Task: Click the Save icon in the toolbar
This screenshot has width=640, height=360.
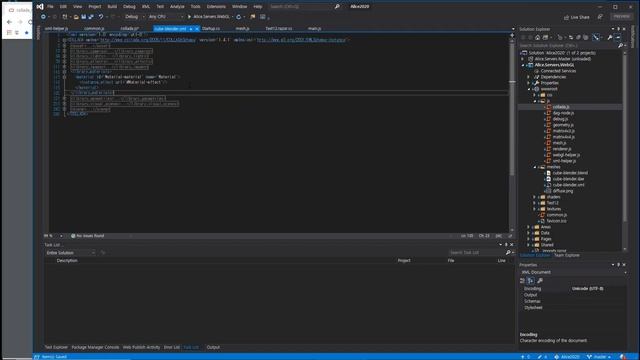Action: point(84,17)
